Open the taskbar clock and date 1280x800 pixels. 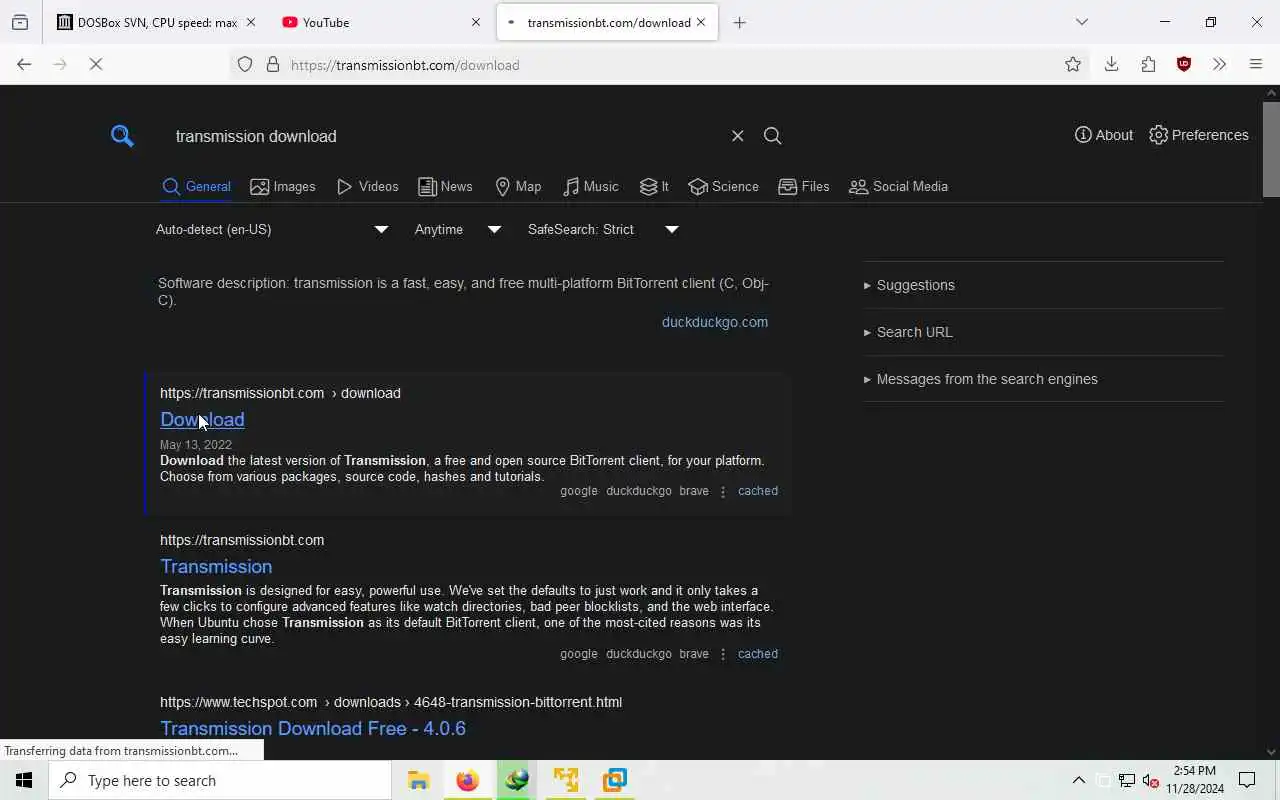coord(1194,780)
